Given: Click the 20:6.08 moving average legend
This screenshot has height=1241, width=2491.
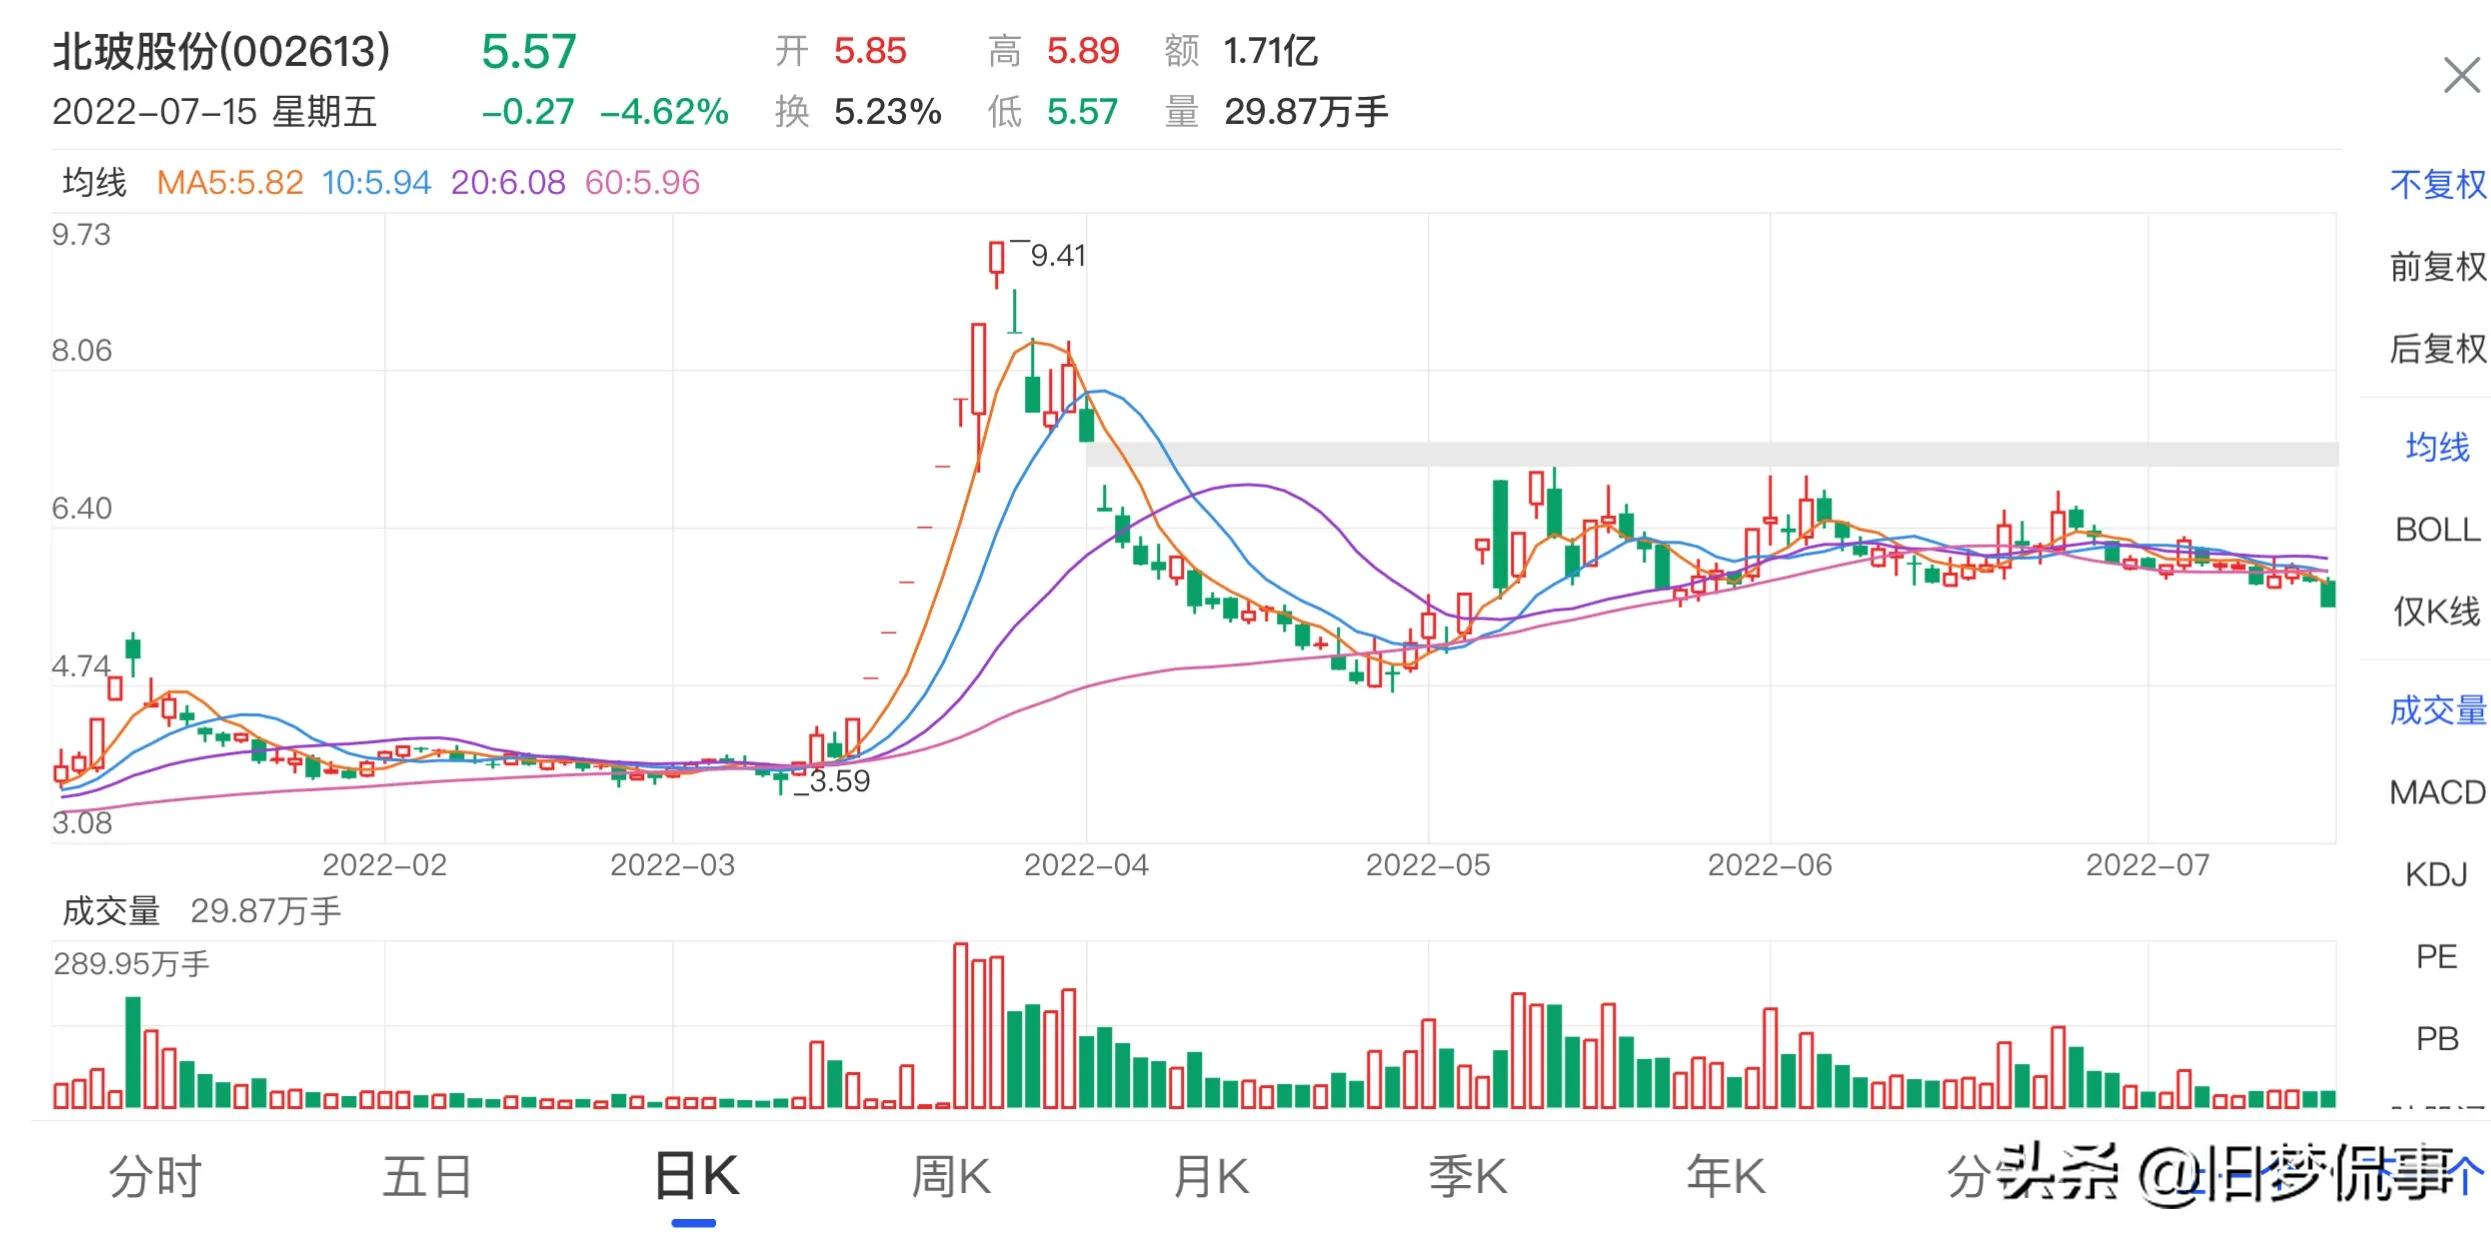Looking at the screenshot, I should 508,182.
